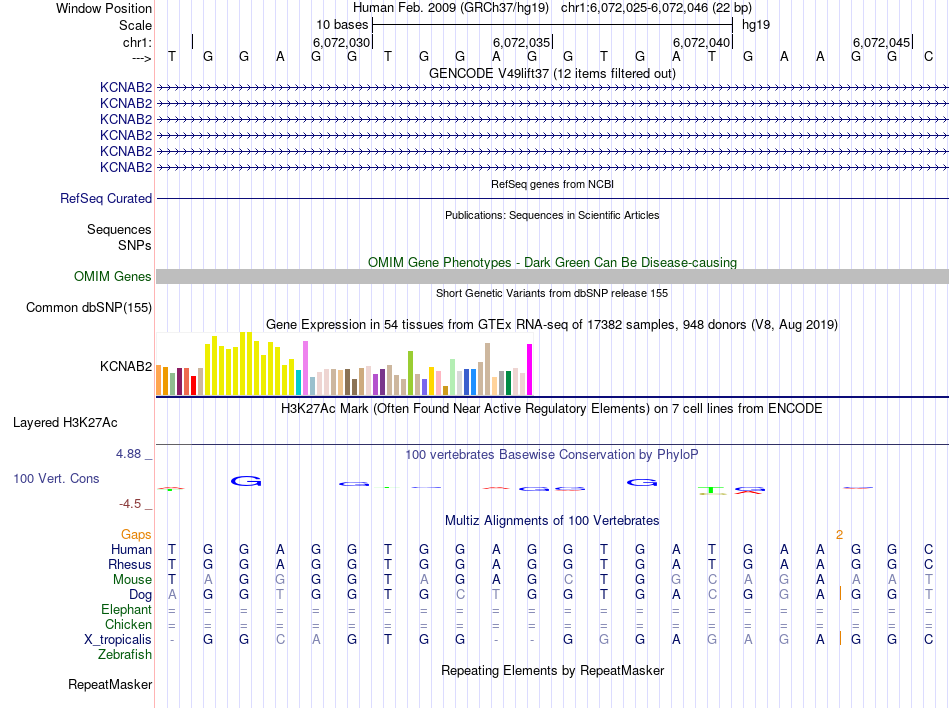Click the RefSeq Curated track label
Image resolution: width=950 pixels, height=708 pixels.
(x=105, y=199)
